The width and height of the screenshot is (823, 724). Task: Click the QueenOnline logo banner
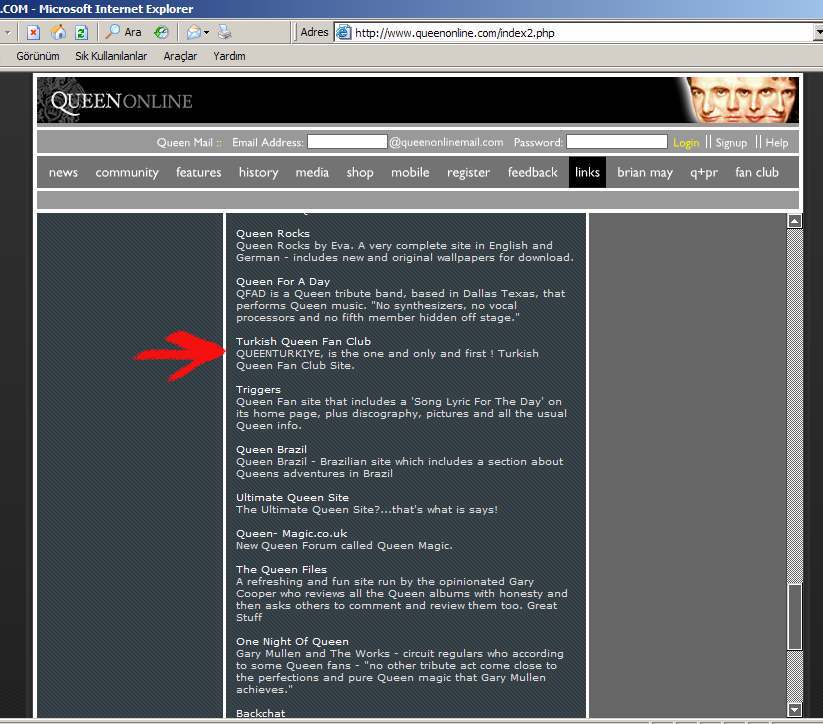pyautogui.click(x=418, y=100)
